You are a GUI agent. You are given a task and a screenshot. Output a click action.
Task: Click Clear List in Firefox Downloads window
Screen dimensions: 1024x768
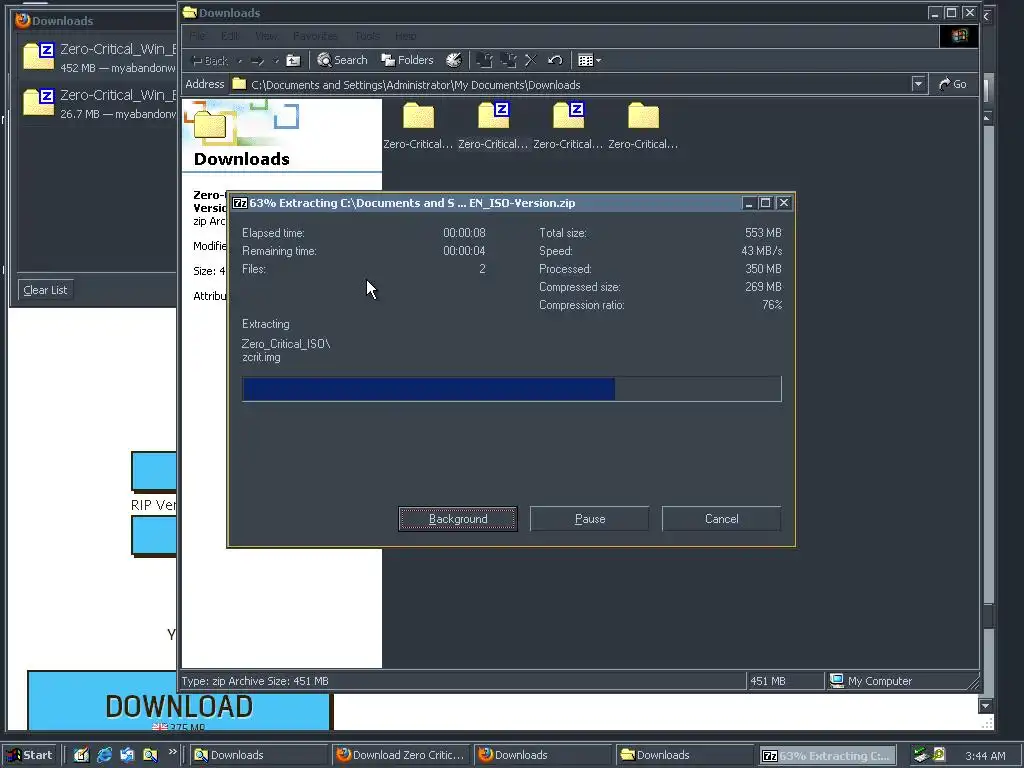coord(45,290)
